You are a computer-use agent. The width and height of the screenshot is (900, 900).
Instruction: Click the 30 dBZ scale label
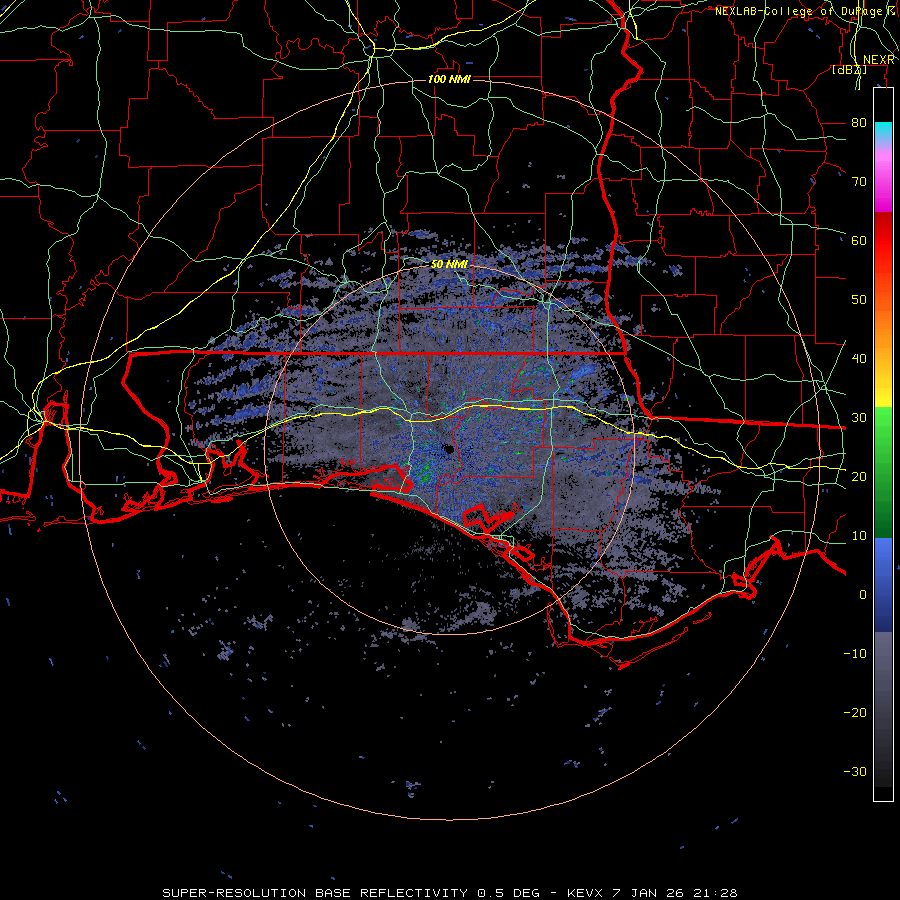(859, 418)
